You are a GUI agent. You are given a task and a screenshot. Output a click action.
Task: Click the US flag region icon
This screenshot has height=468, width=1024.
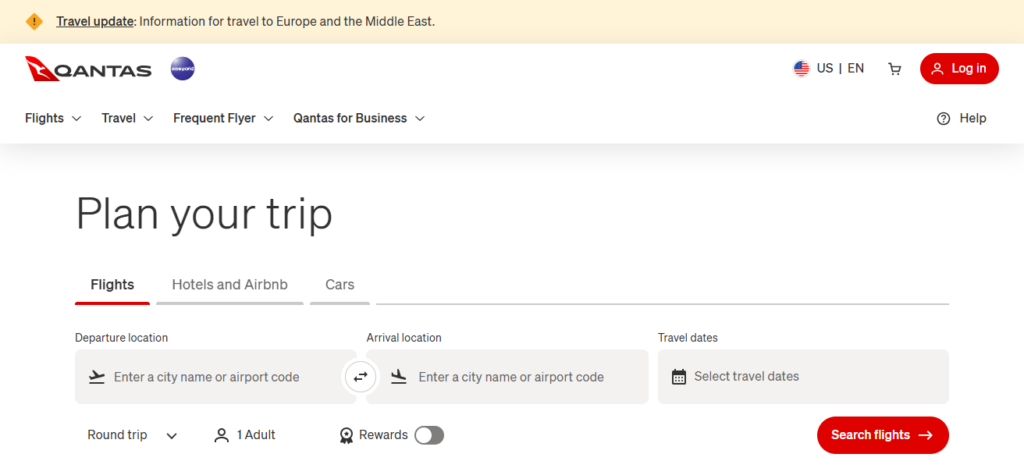click(x=801, y=69)
